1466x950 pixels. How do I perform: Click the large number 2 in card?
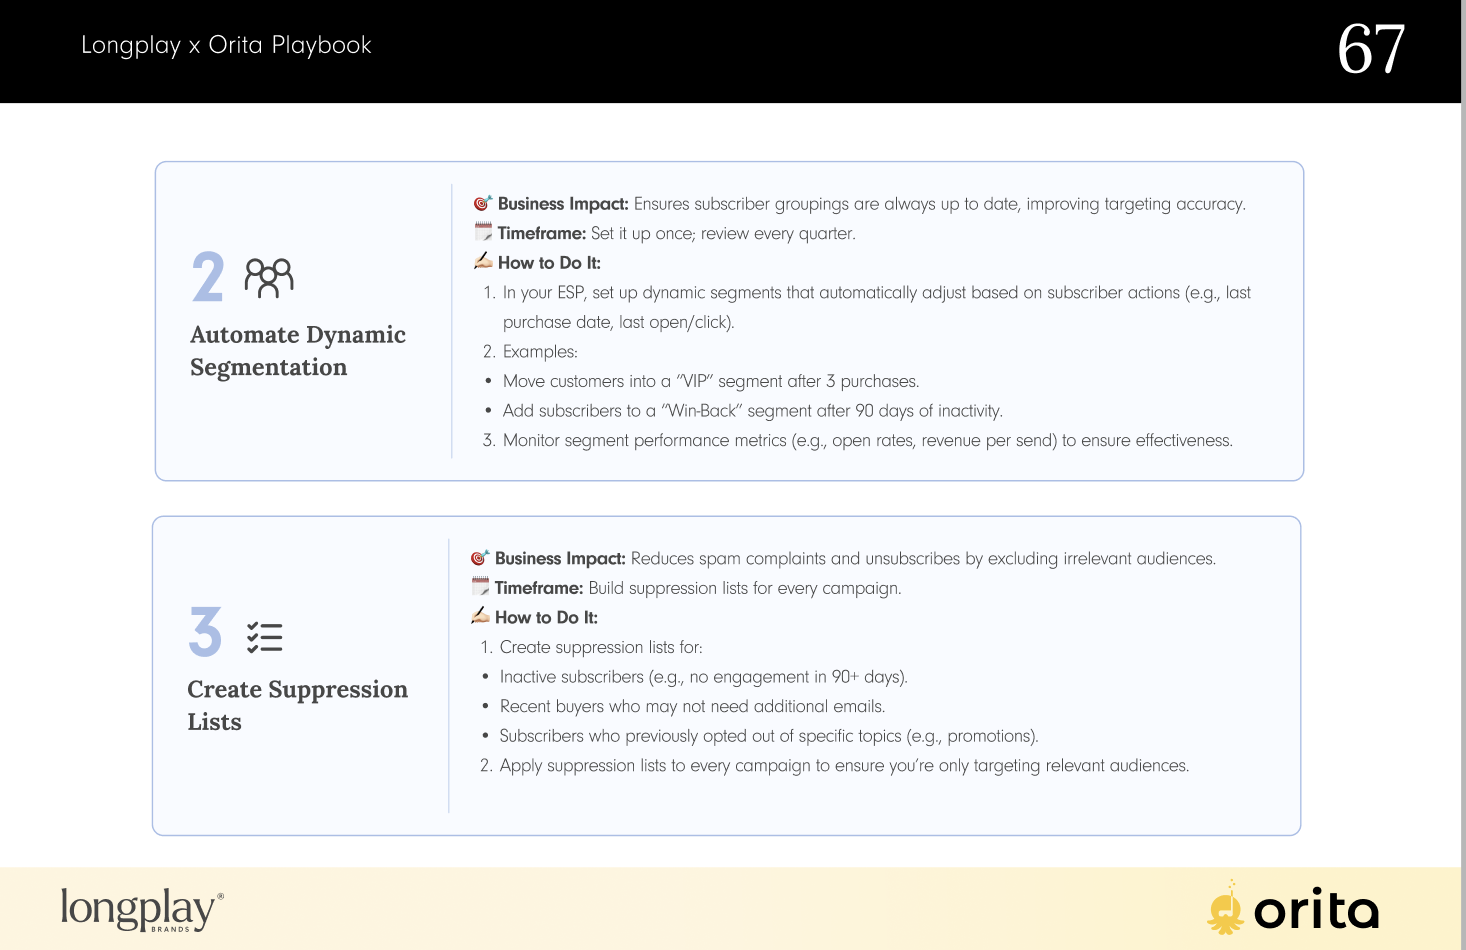[x=208, y=277]
